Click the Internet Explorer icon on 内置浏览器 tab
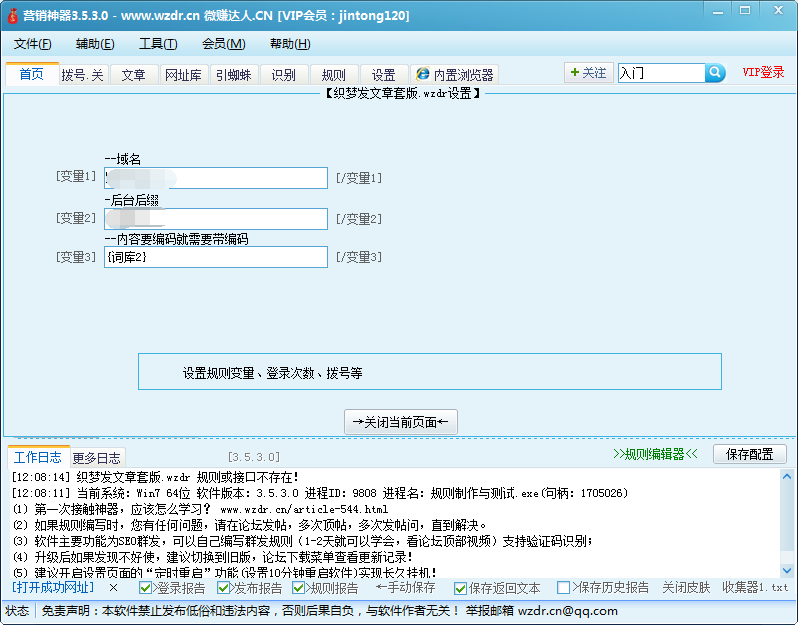This screenshot has height=625, width=798. (x=423, y=74)
